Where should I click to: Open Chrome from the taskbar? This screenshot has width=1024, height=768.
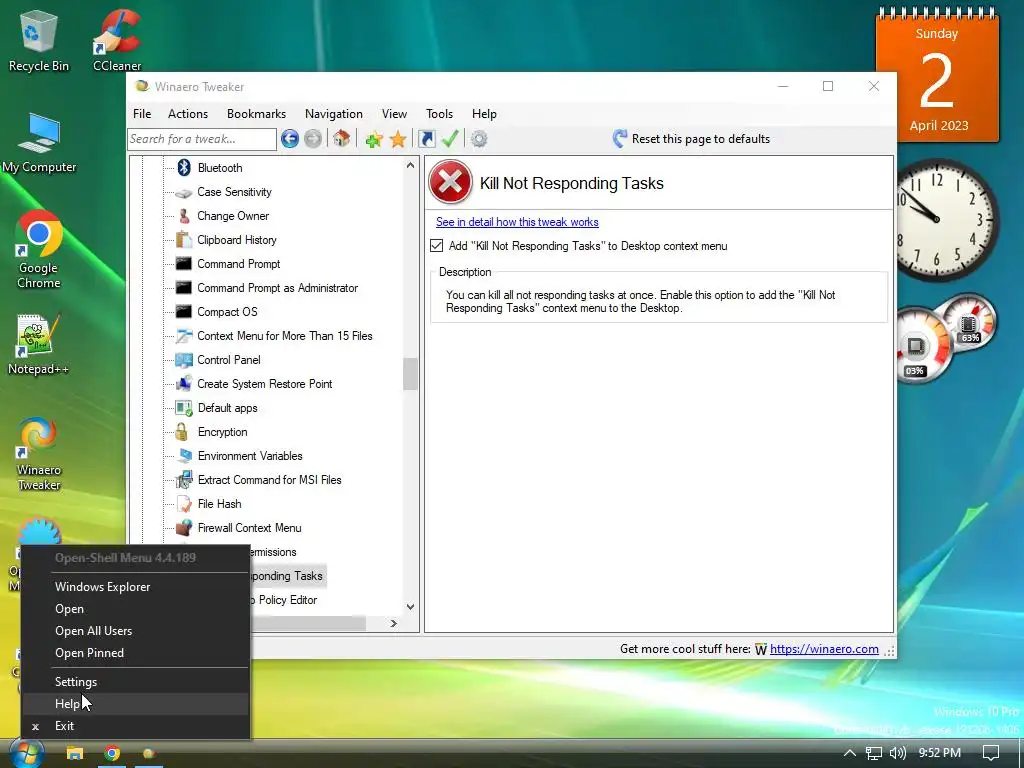[112, 754]
